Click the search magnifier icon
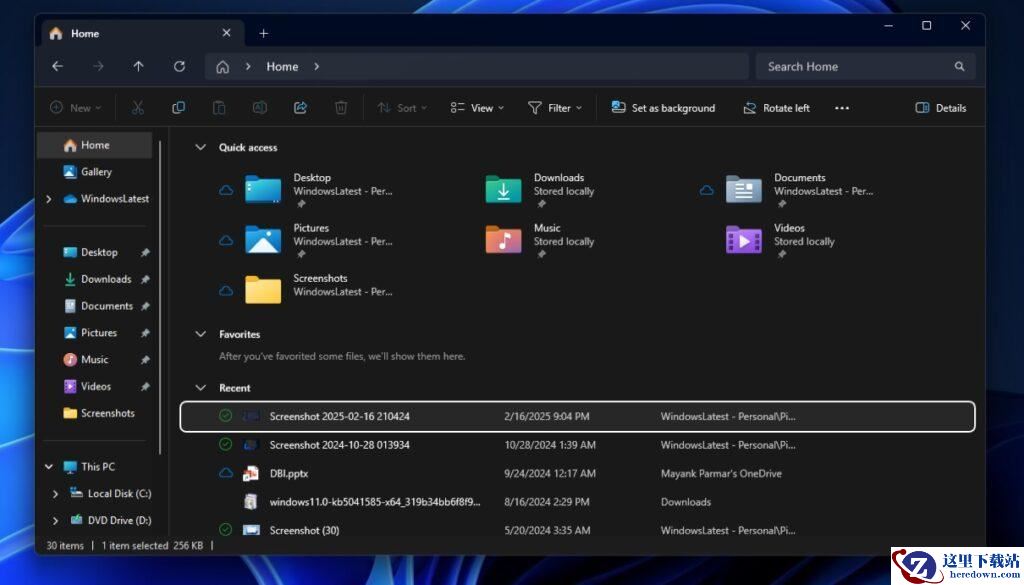Screen dimensions: 1024x585 pos(959,67)
